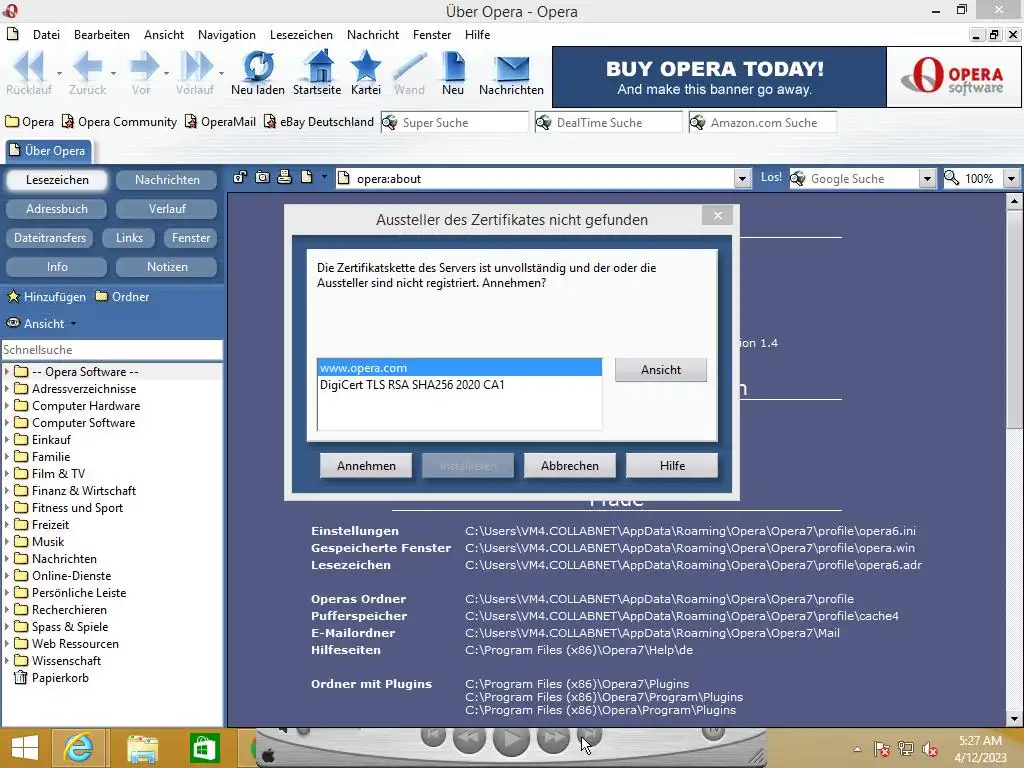Go to Startseite home icon

(x=319, y=67)
